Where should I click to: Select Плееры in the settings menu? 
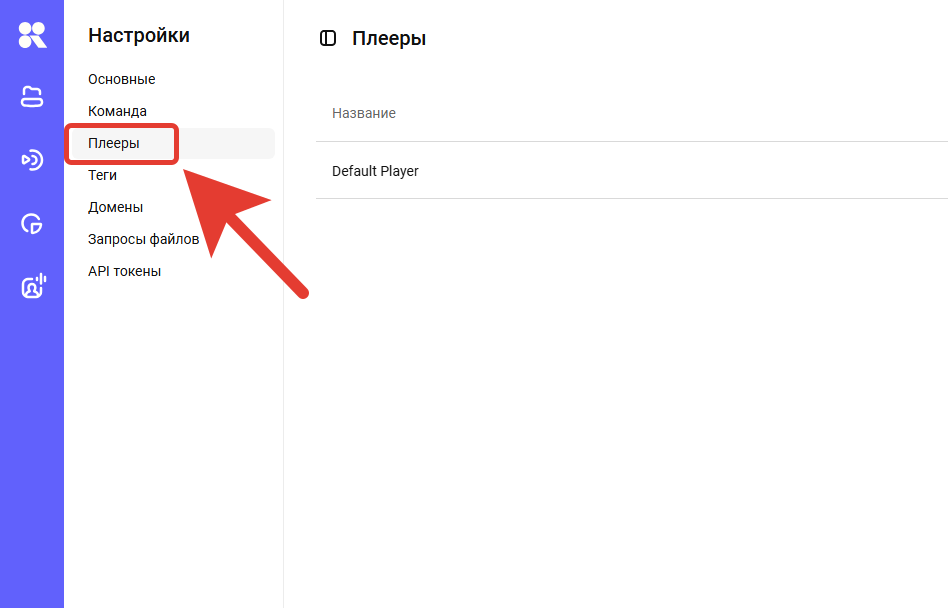pyautogui.click(x=114, y=143)
